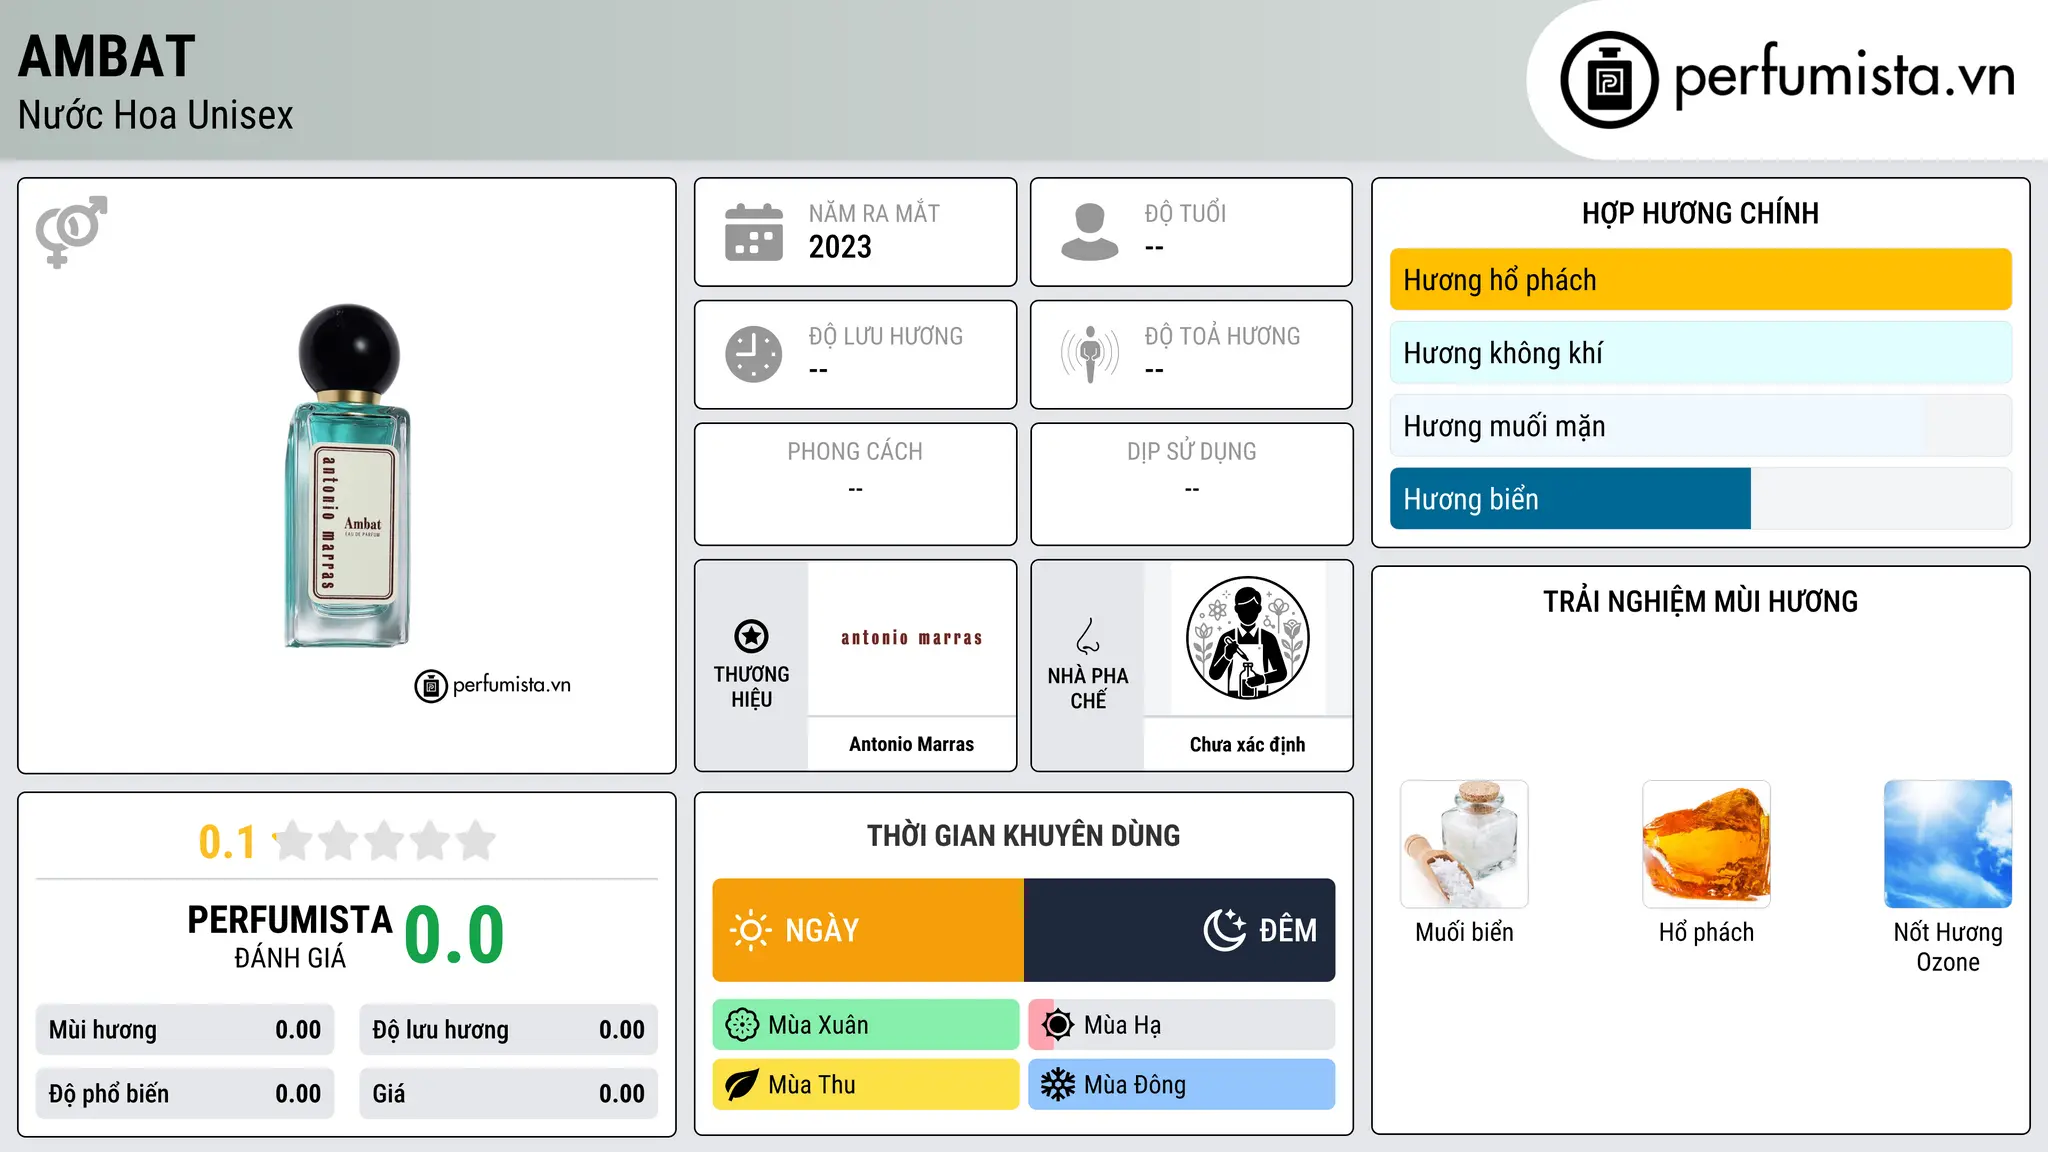Click the orange 0.1 rating value

tap(227, 842)
